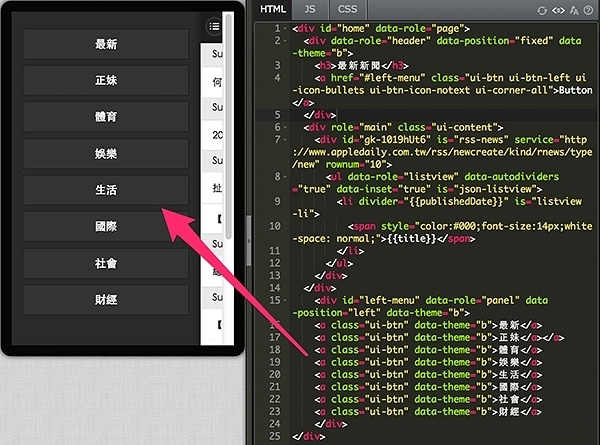Switch to the JS tab
This screenshot has height=445, width=600.
[x=309, y=9]
